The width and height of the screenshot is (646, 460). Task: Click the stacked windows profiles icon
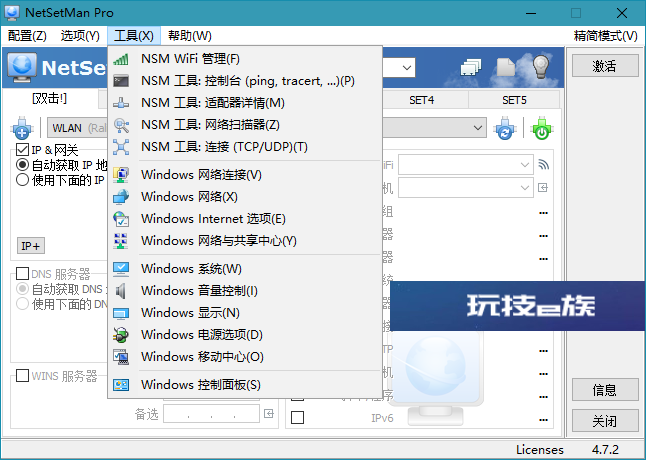(471, 67)
